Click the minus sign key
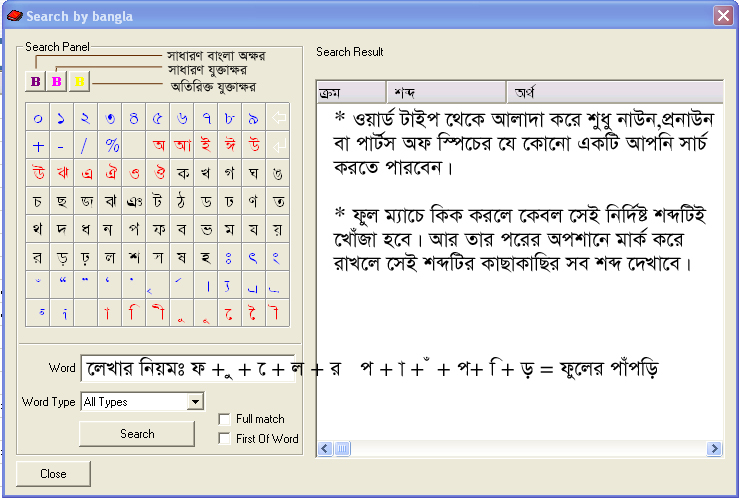Screen dimensions: 739x498 (x=62, y=145)
